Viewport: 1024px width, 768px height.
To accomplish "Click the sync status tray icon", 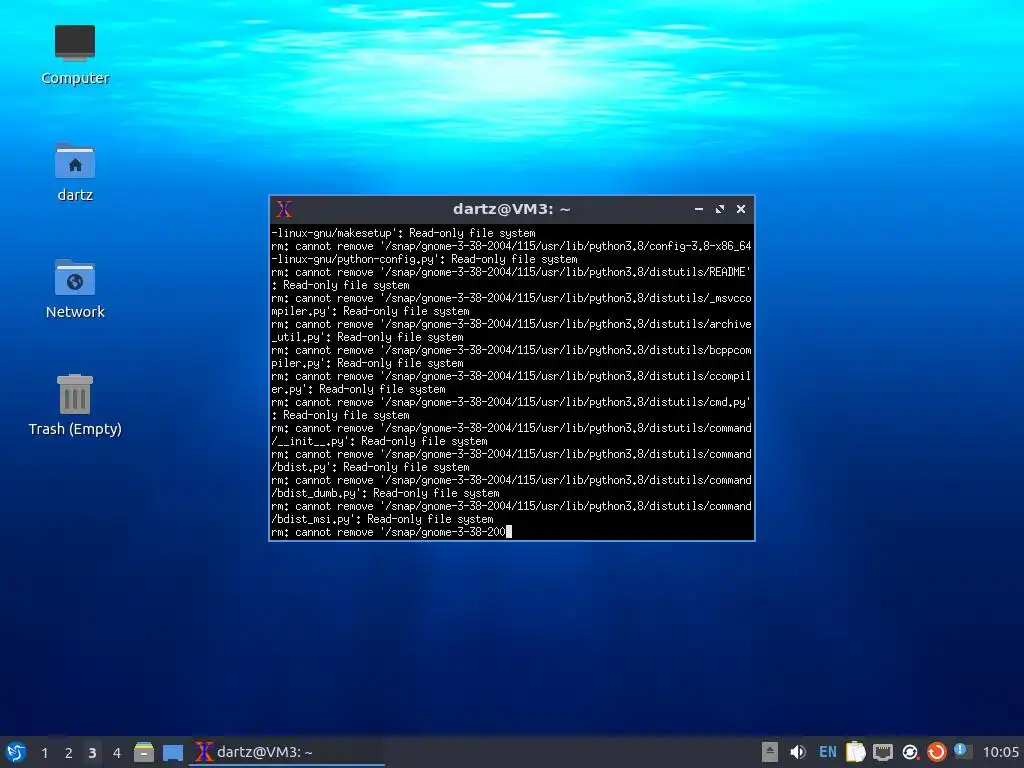I will (910, 752).
